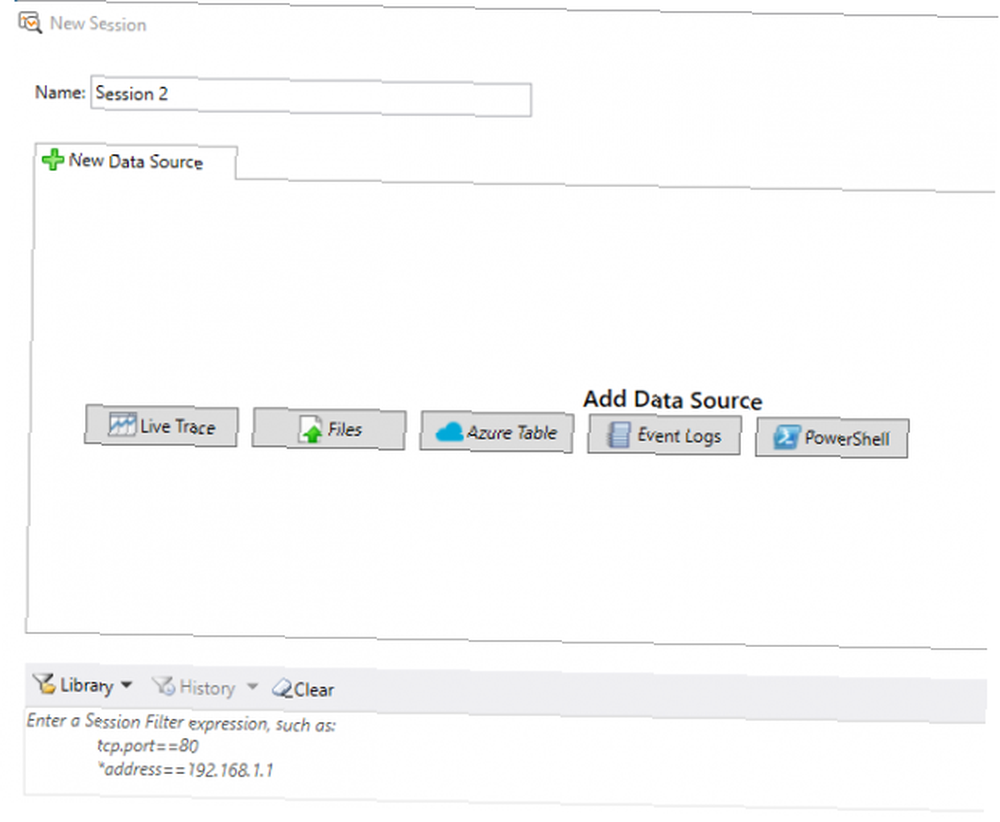Click into the session Name input field
This screenshot has width=1000, height=822.
[311, 96]
